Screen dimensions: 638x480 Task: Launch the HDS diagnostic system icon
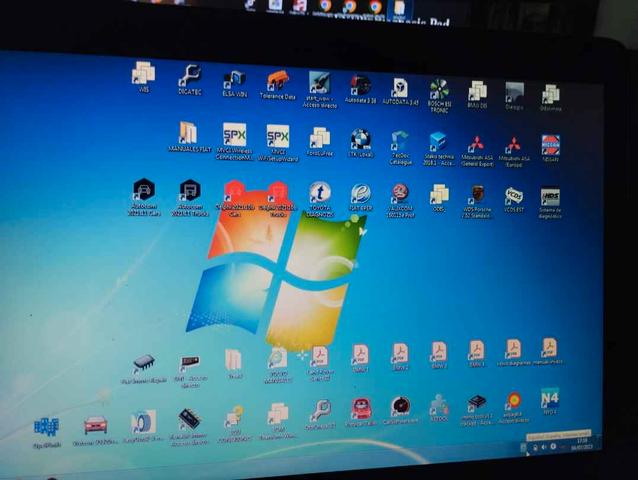tap(550, 198)
